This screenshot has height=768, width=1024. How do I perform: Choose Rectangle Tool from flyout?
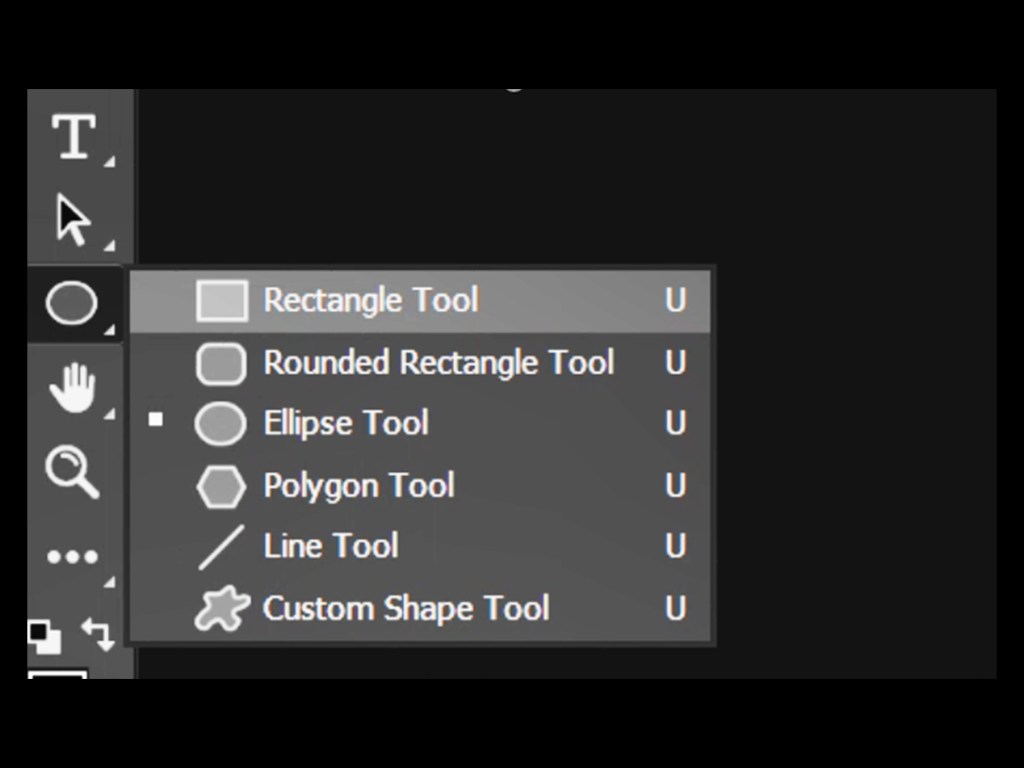pos(371,300)
